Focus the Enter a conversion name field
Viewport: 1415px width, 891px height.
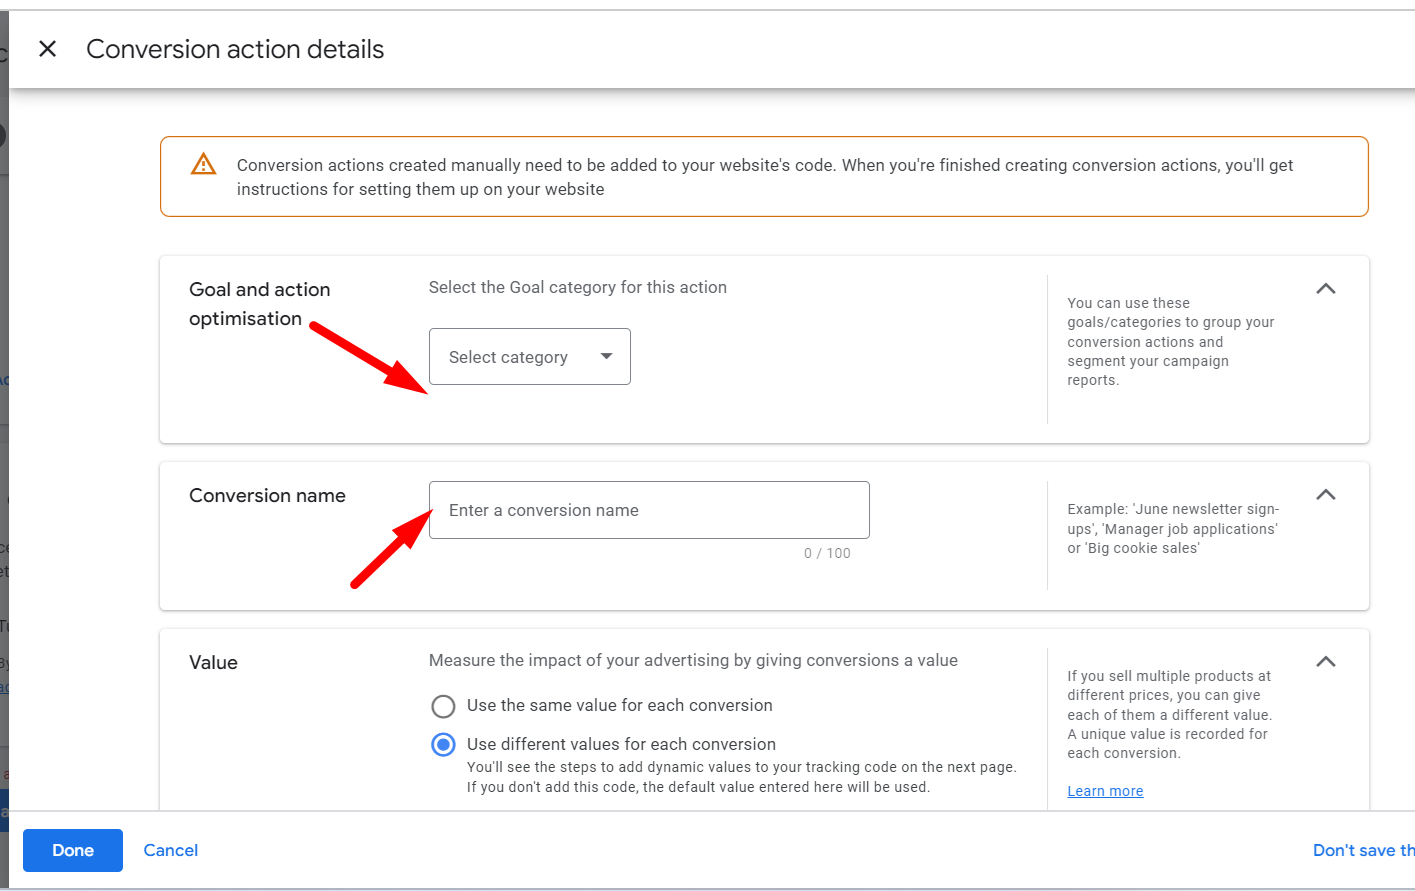(x=649, y=510)
